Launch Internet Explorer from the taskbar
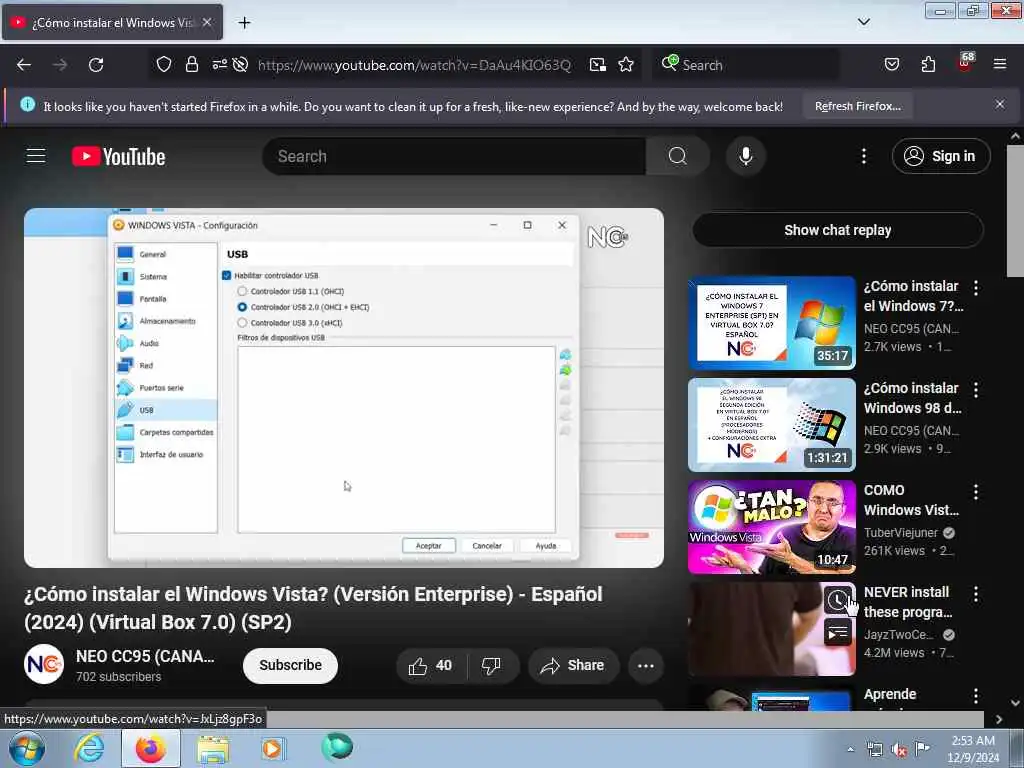The image size is (1024, 768). [x=89, y=748]
